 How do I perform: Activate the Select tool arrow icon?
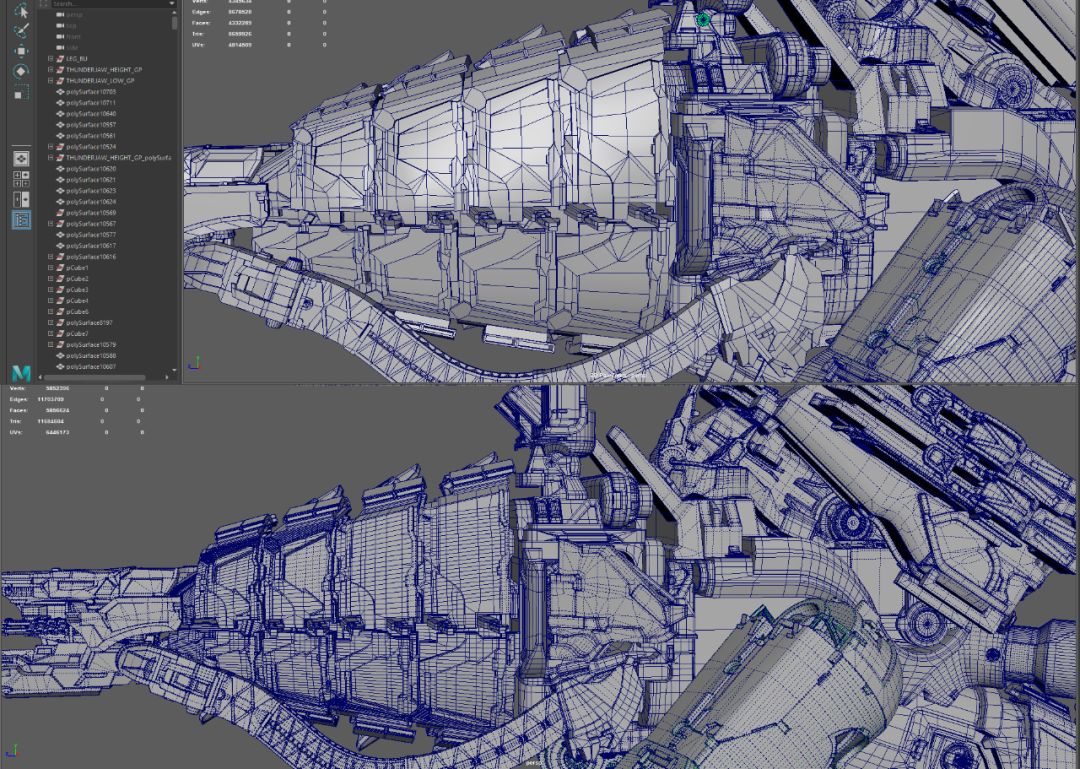point(21,10)
